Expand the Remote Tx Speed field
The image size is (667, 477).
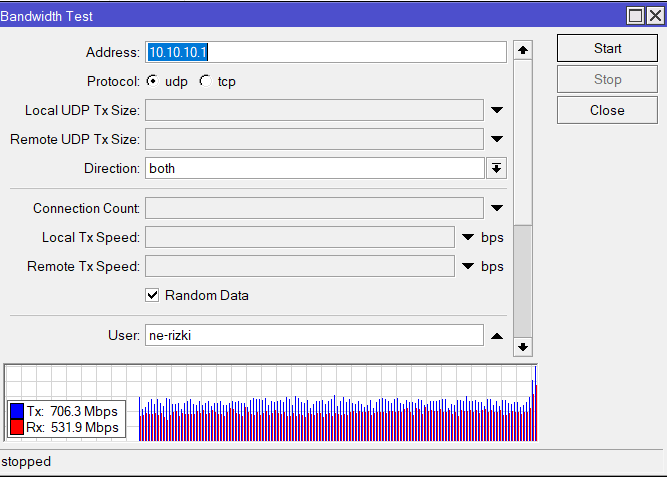[468, 266]
